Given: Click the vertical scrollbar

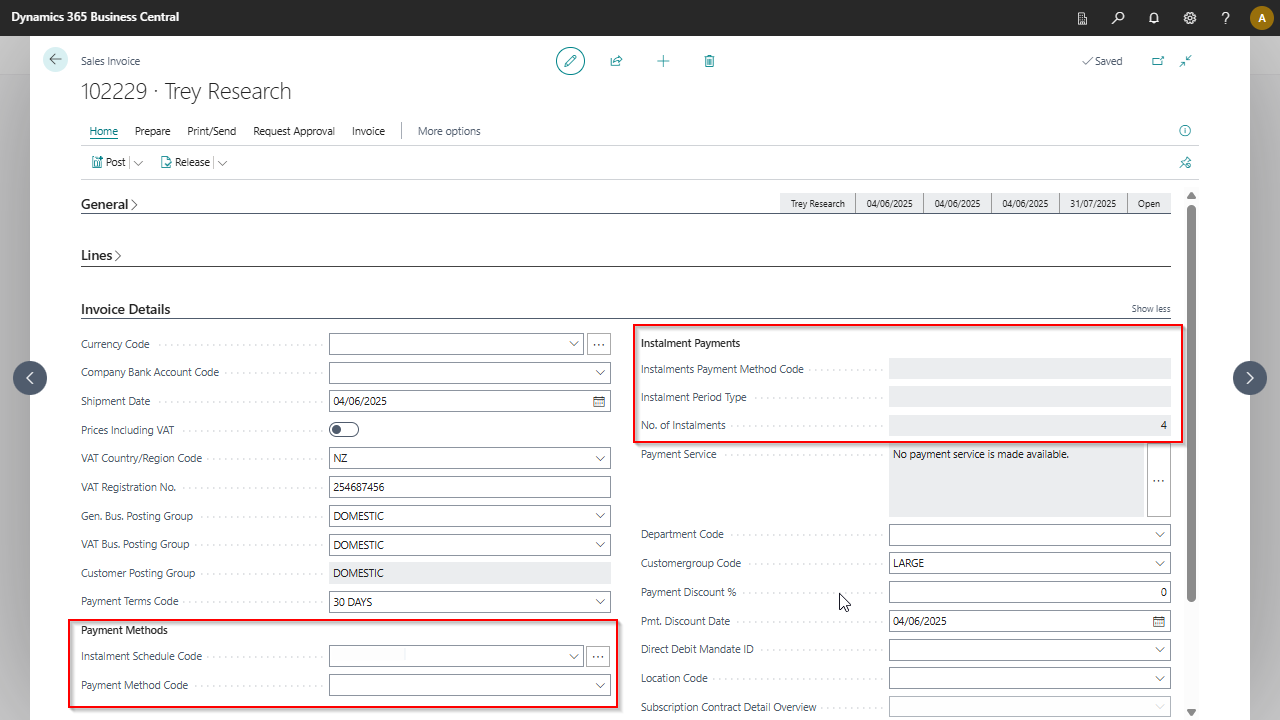Looking at the screenshot, I should coord(1191,403).
